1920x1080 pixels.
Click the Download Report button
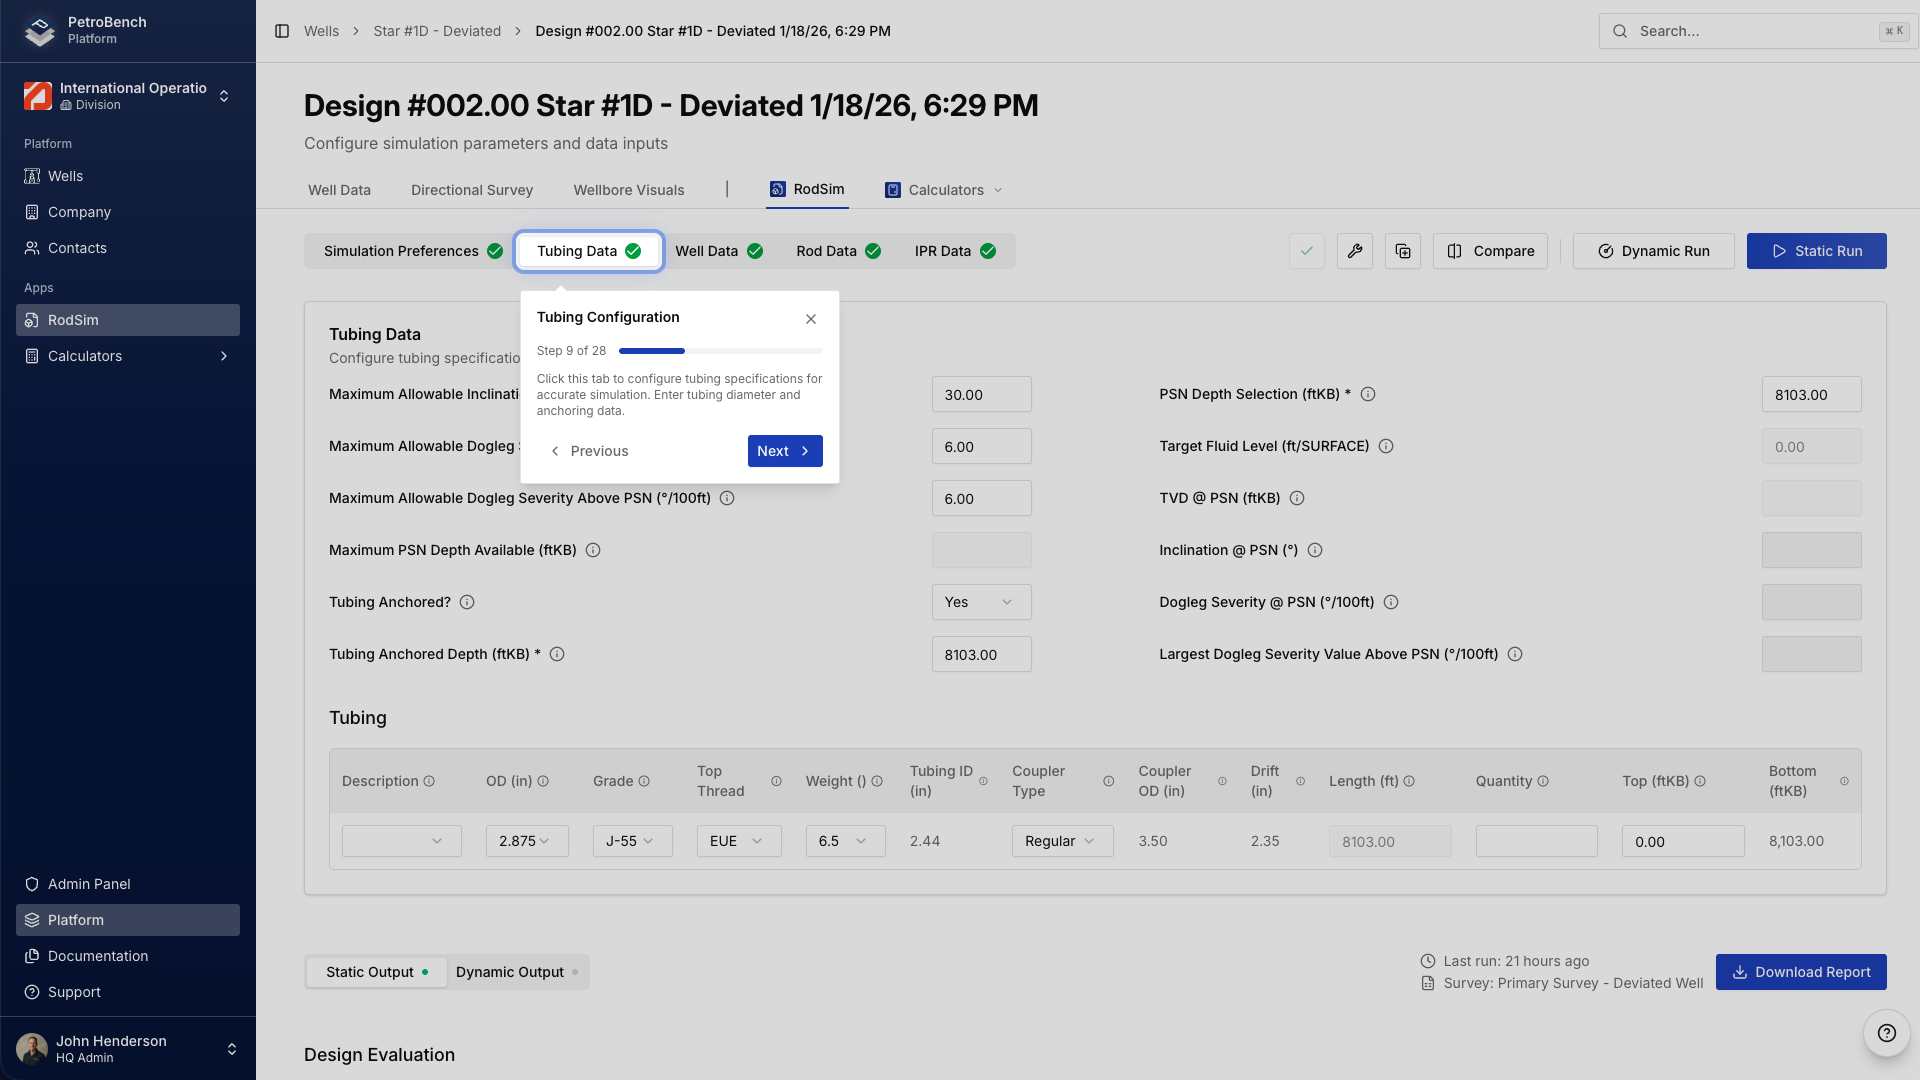coord(1800,972)
